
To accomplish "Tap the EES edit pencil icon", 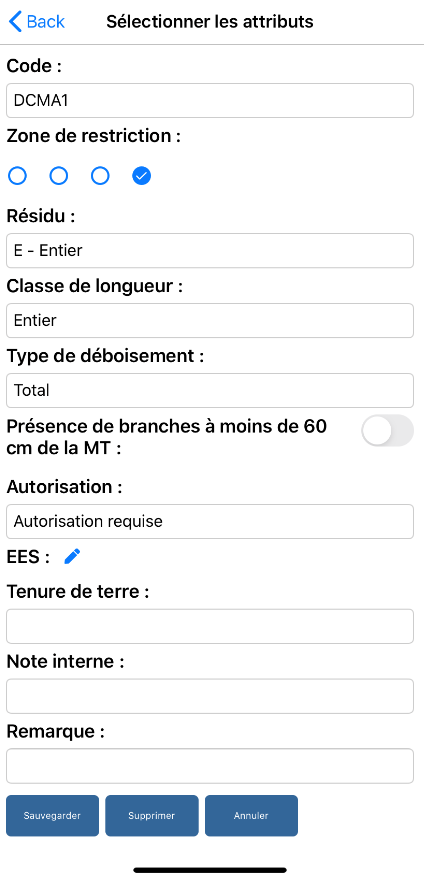I will (x=72, y=556).
